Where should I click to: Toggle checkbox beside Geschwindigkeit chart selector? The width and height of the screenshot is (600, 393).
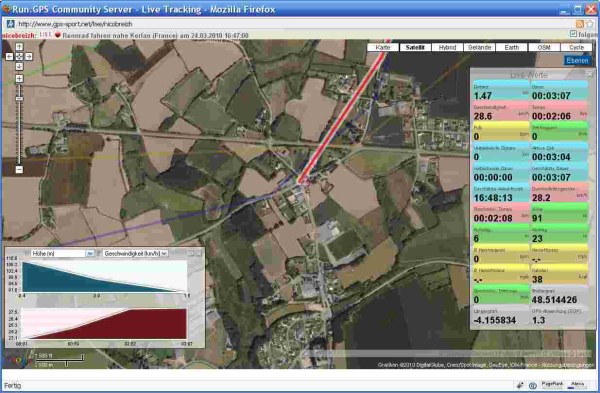tap(98, 253)
